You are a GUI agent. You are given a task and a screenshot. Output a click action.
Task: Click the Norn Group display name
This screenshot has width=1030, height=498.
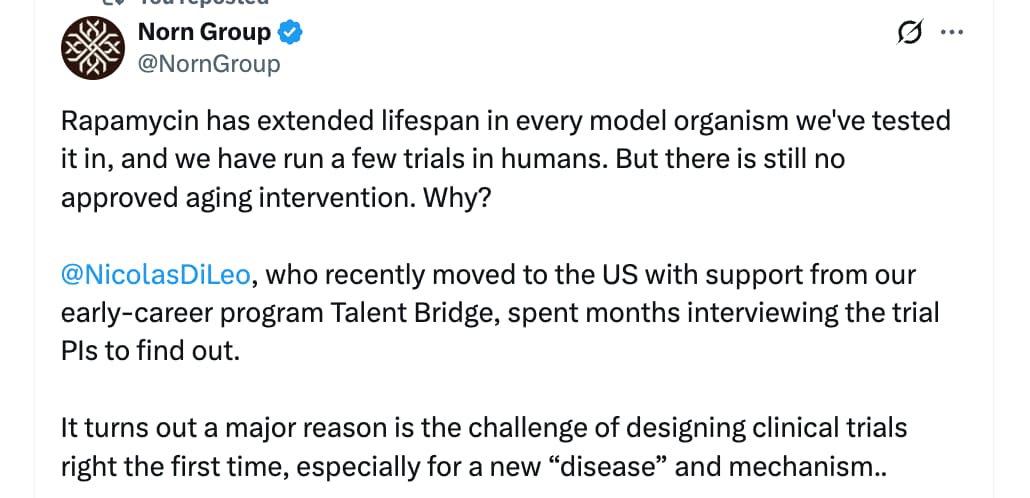pyautogui.click(x=204, y=33)
